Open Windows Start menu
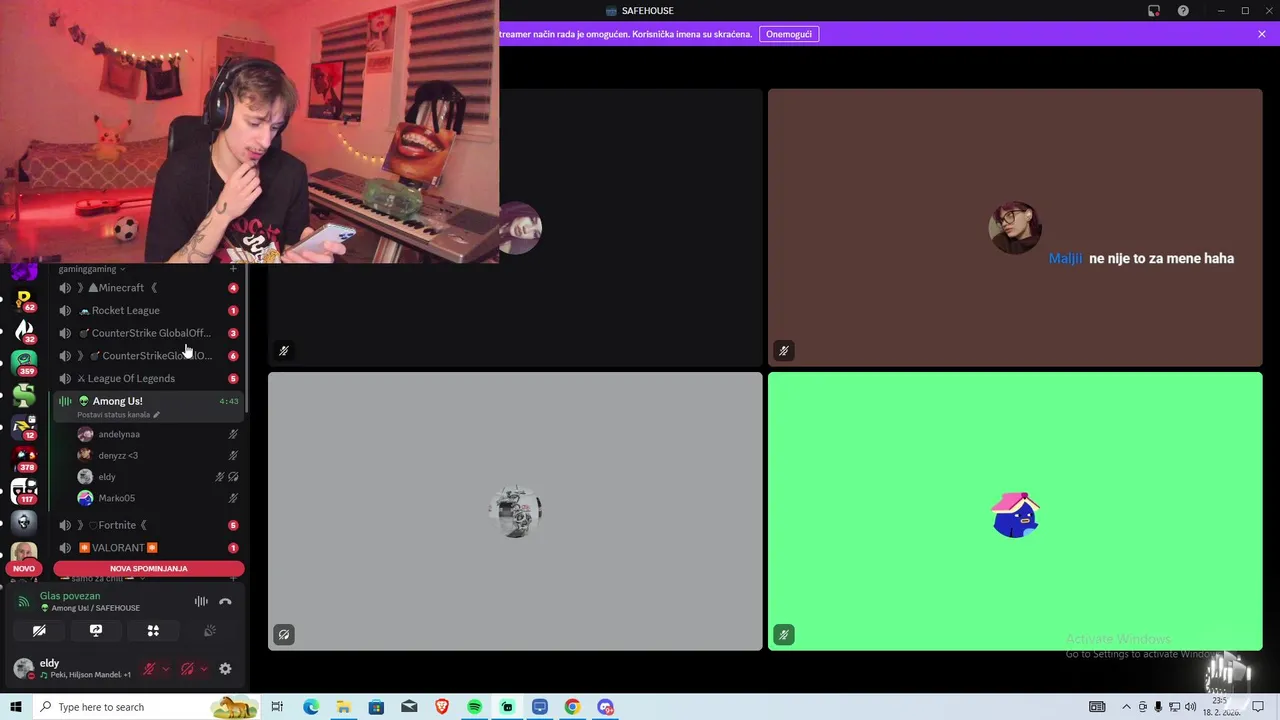The height and width of the screenshot is (720, 1280). click(15, 707)
